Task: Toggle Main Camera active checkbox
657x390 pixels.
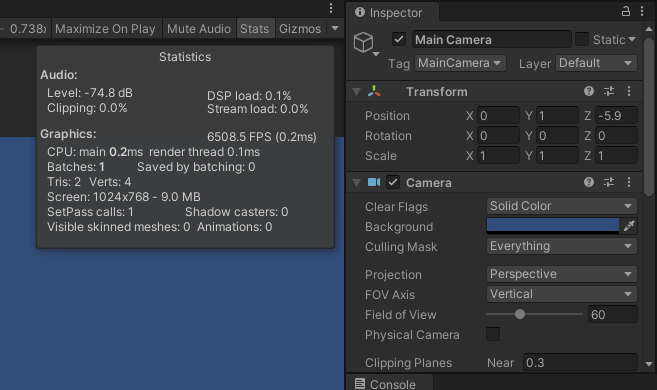Action: pos(399,39)
